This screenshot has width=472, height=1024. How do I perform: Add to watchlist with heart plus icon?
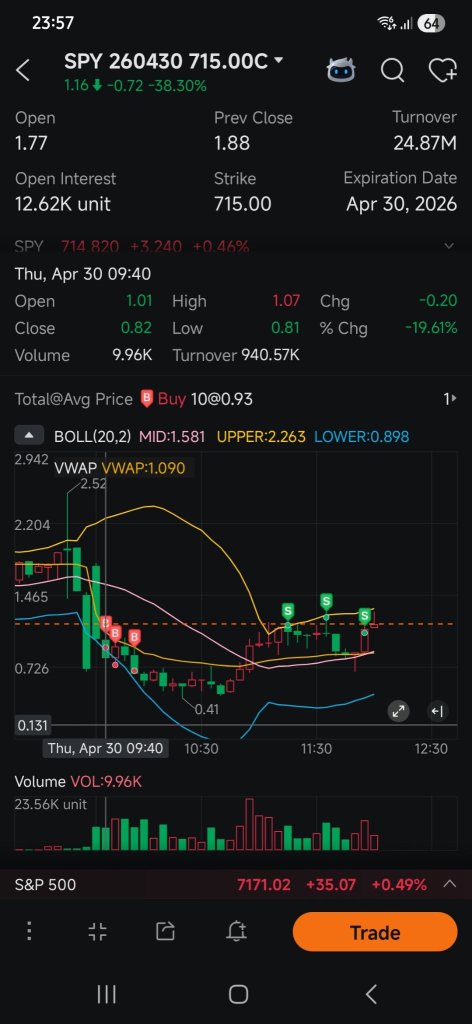click(x=442, y=70)
